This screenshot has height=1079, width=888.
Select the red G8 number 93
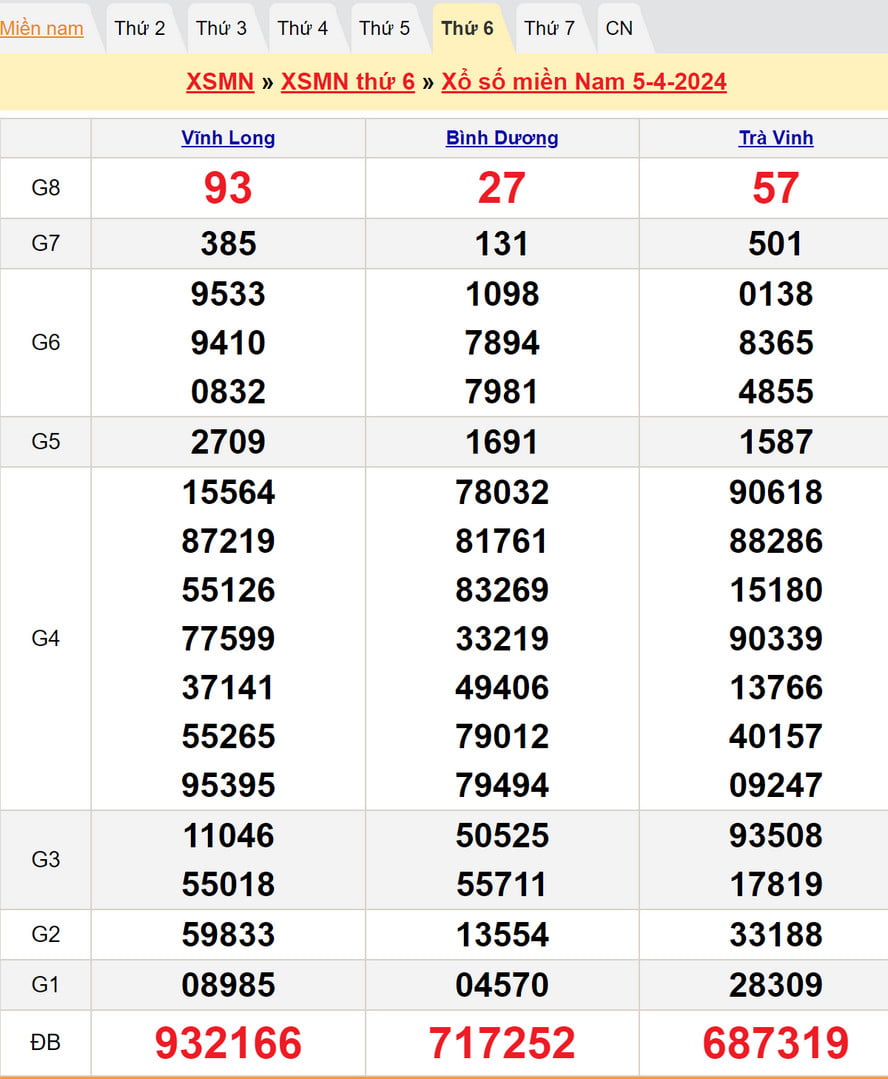pyautogui.click(x=228, y=188)
